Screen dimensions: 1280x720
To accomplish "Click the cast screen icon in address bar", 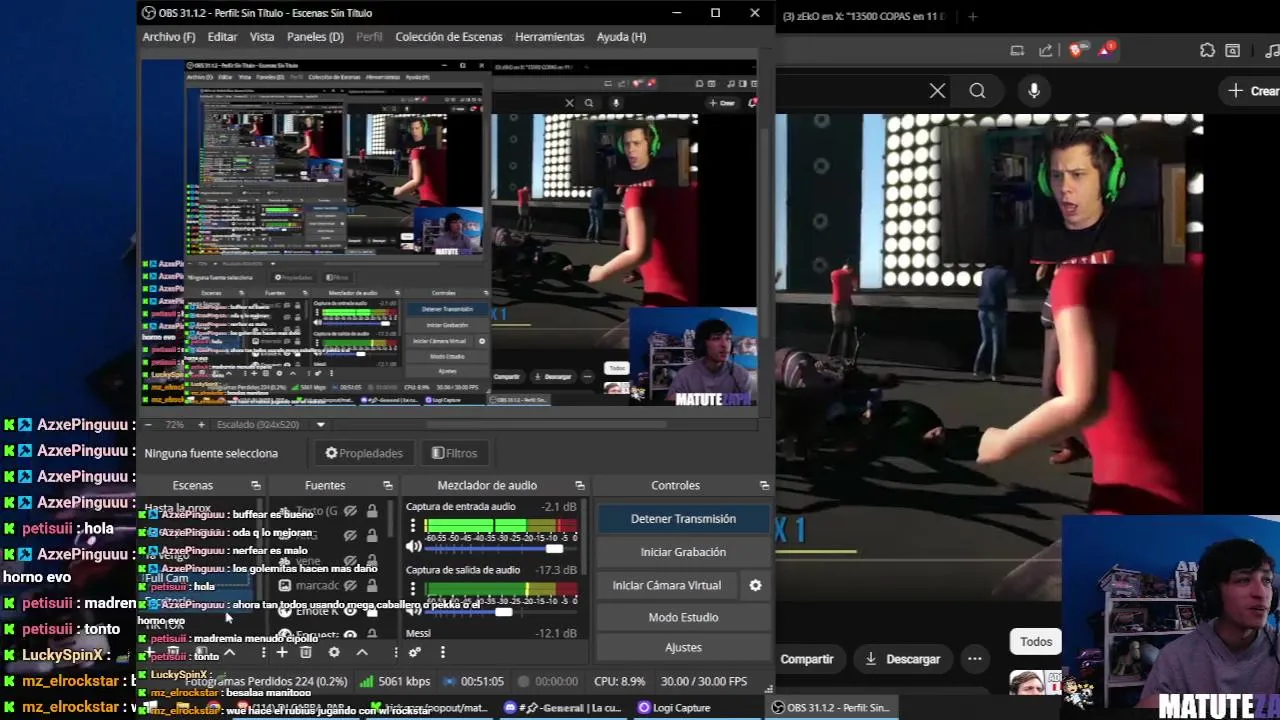I will click(x=1017, y=50).
